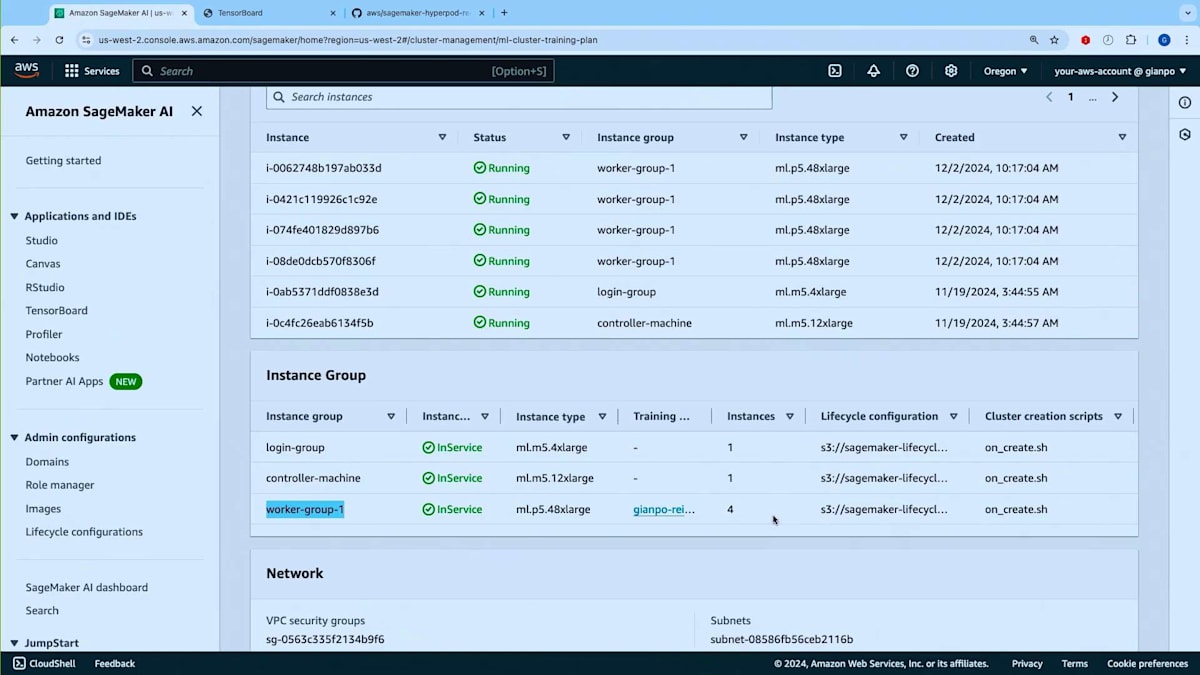
Task: Sort the Instance type column in the instances table
Action: (903, 137)
